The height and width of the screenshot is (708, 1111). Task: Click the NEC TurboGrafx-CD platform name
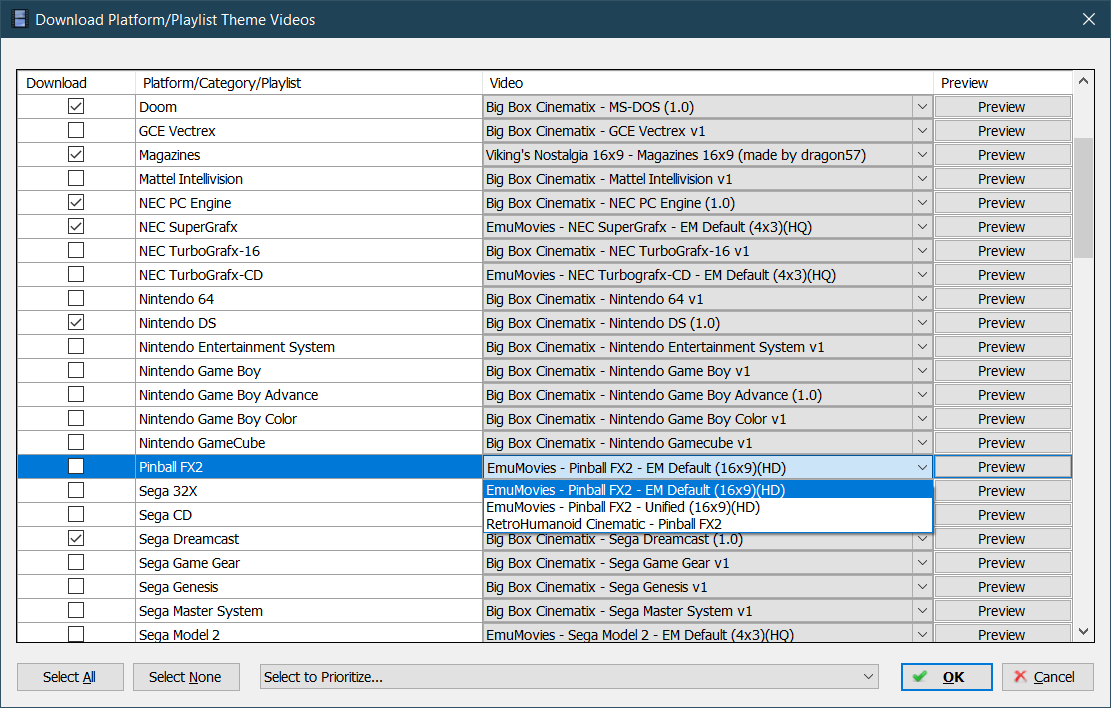[x=201, y=275]
